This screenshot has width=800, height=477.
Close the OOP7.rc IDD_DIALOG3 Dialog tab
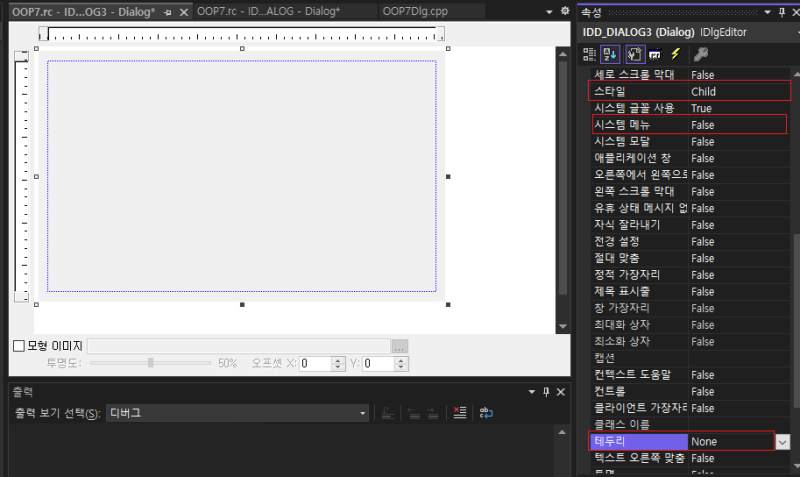pyautogui.click(x=184, y=12)
